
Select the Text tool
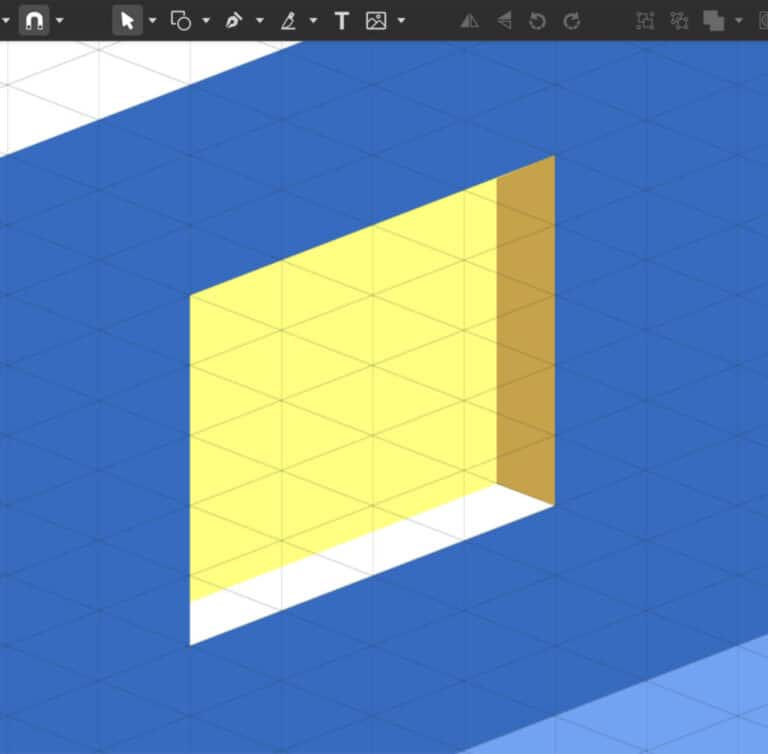pos(342,21)
